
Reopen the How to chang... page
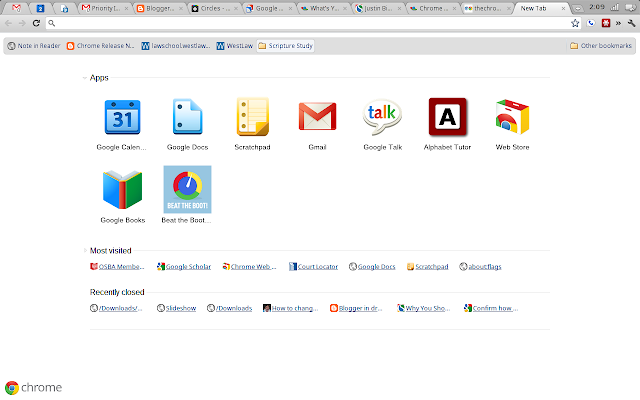coord(291,308)
